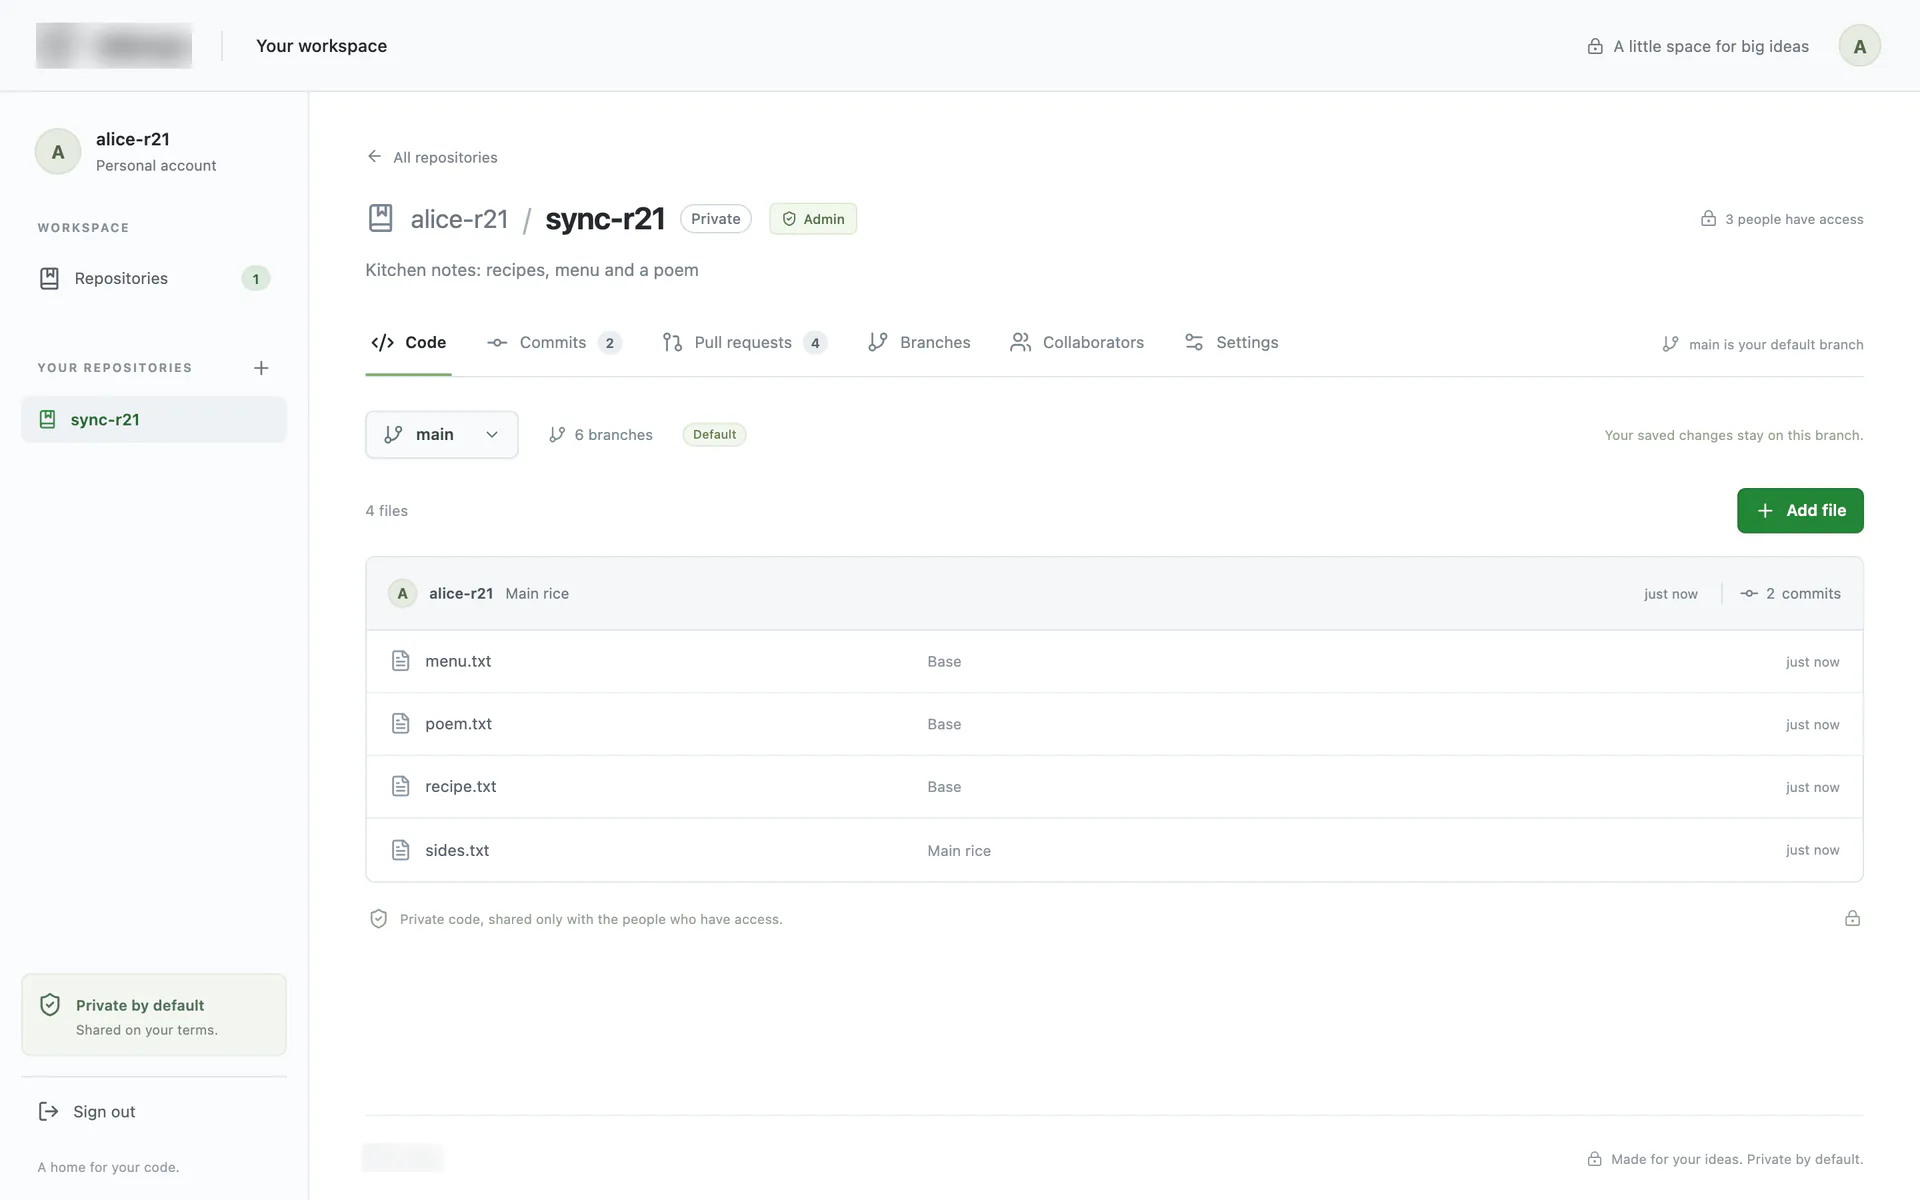The width and height of the screenshot is (1920, 1200).
Task: Click the sides.txt file icon
Action: (x=400, y=851)
